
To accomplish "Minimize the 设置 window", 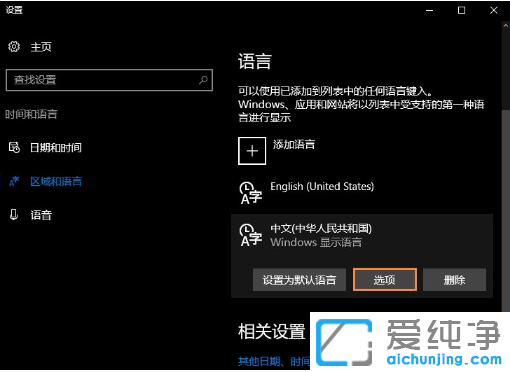I will [x=430, y=10].
